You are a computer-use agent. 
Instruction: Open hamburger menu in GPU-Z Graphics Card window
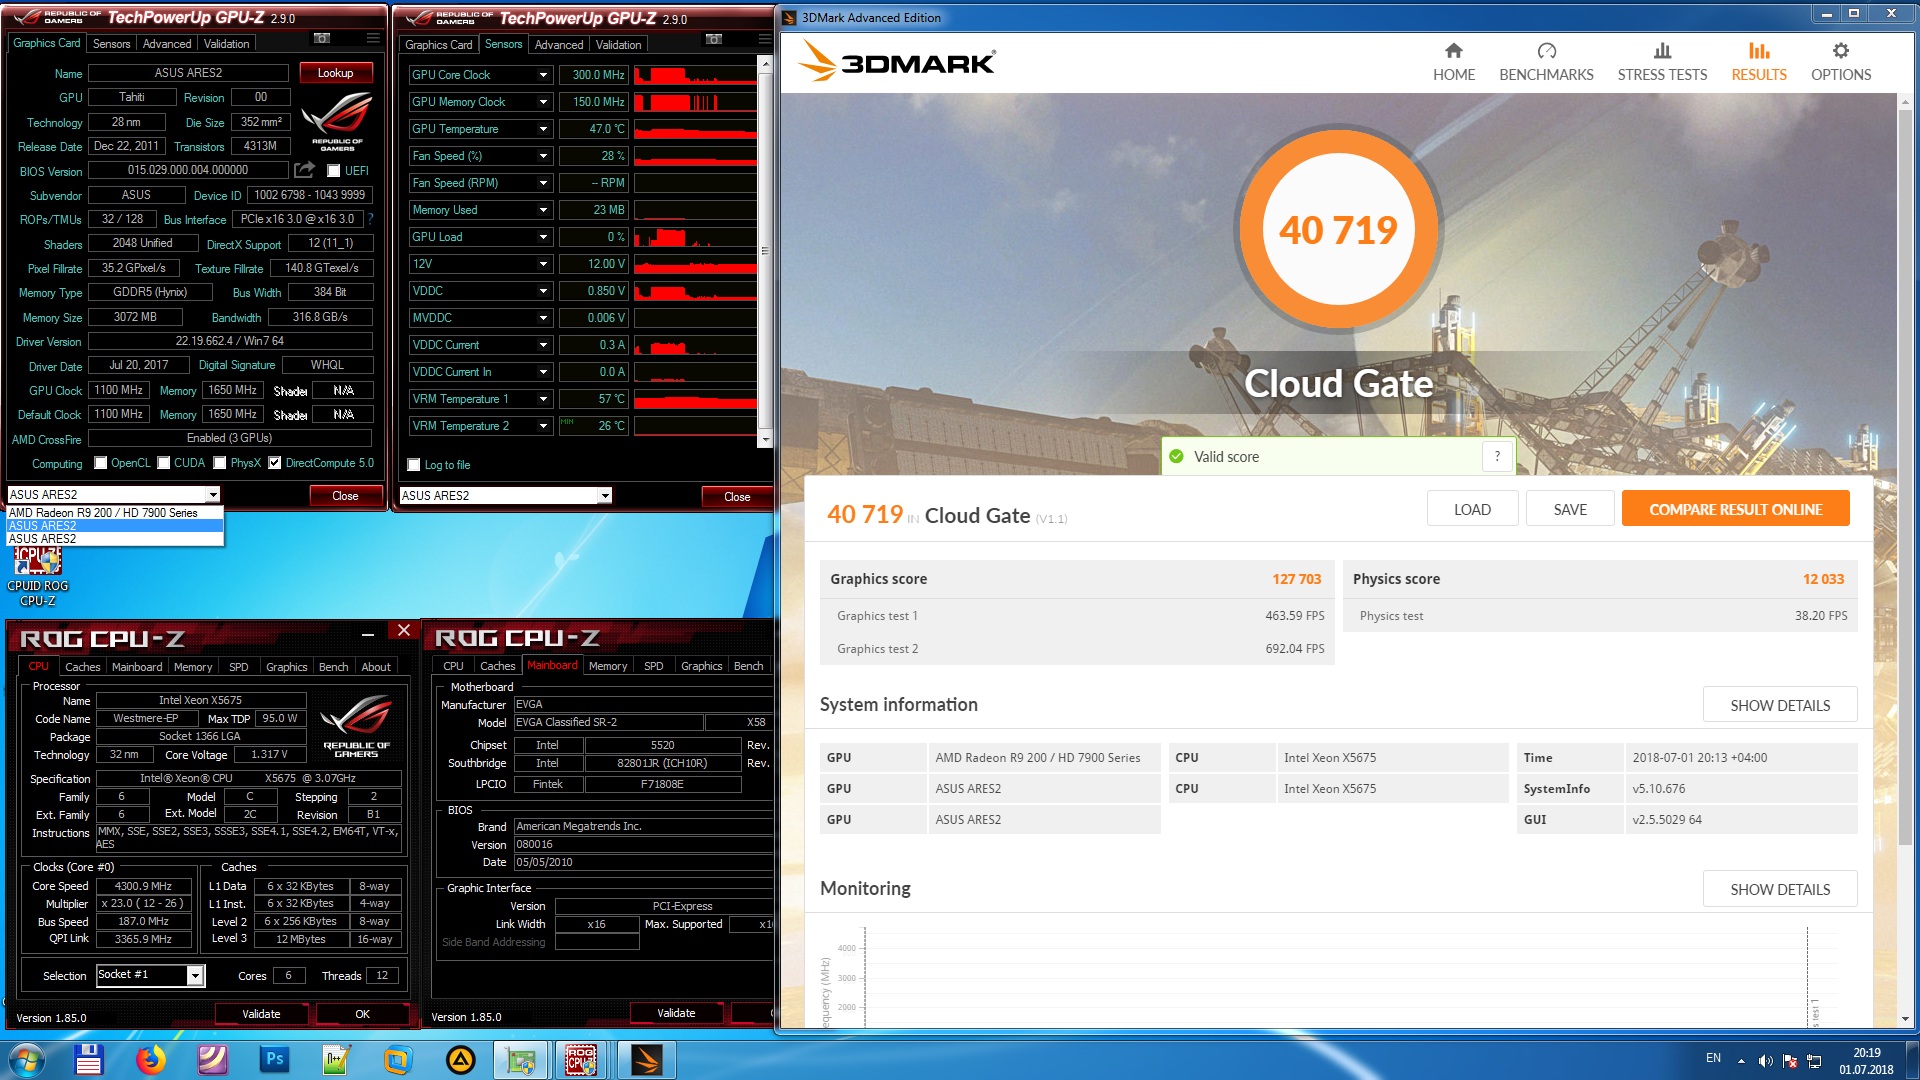point(373,38)
